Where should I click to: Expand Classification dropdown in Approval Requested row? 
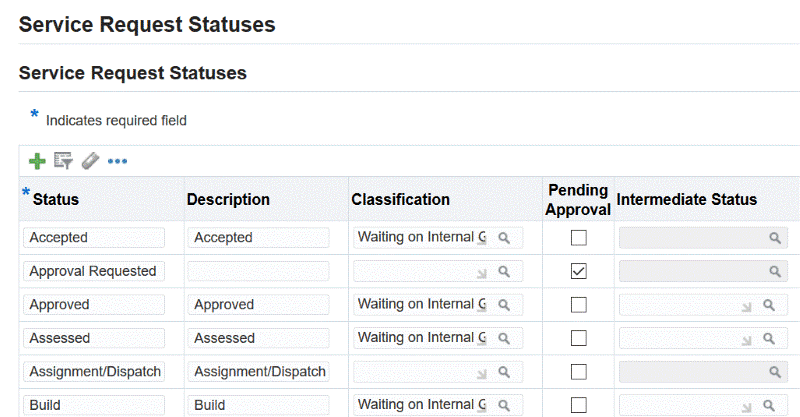(481, 272)
